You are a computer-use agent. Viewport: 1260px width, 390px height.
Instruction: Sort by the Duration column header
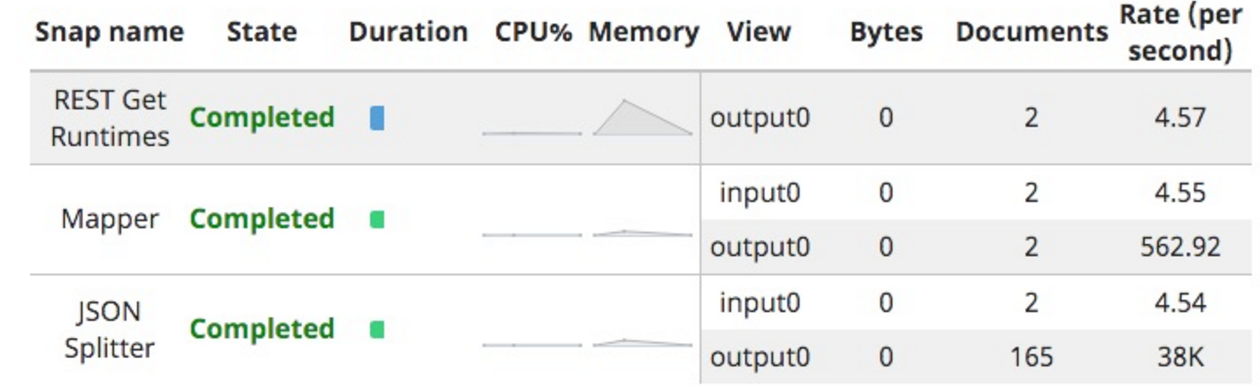pyautogui.click(x=408, y=32)
